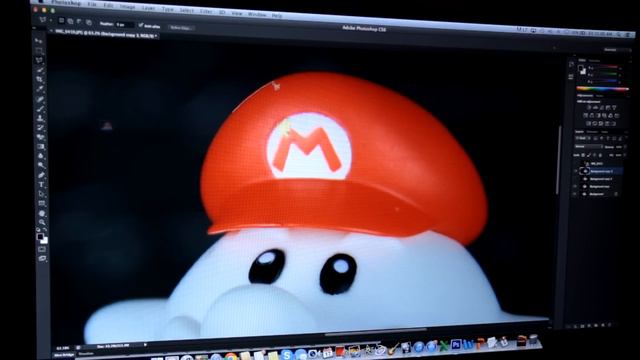Toggle visibility of bottom Background layer
This screenshot has height=360, width=640.
[x=576, y=194]
